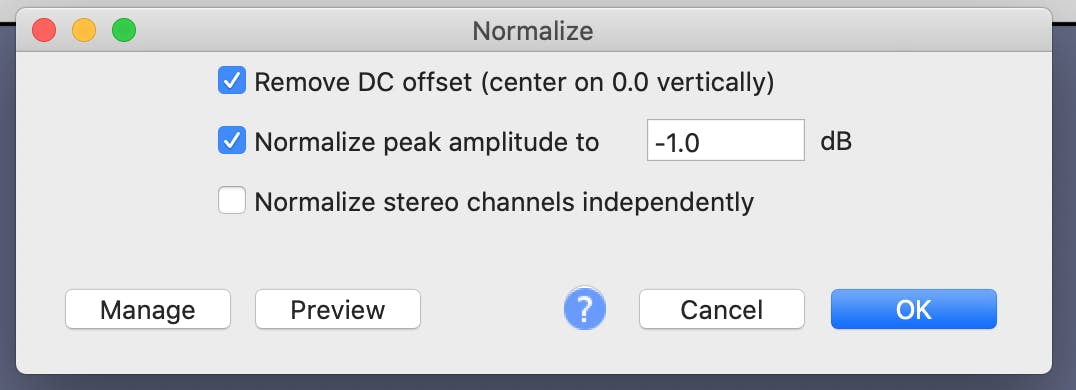
Task: Open the help question mark icon
Action: click(585, 310)
